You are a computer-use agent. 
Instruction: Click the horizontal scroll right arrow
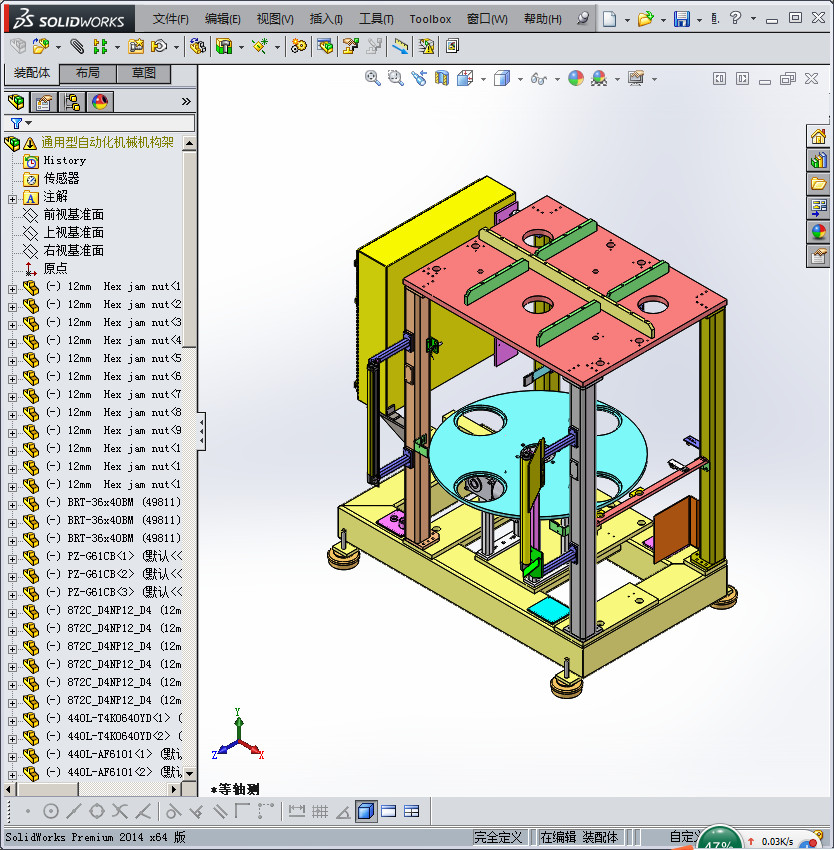click(174, 789)
